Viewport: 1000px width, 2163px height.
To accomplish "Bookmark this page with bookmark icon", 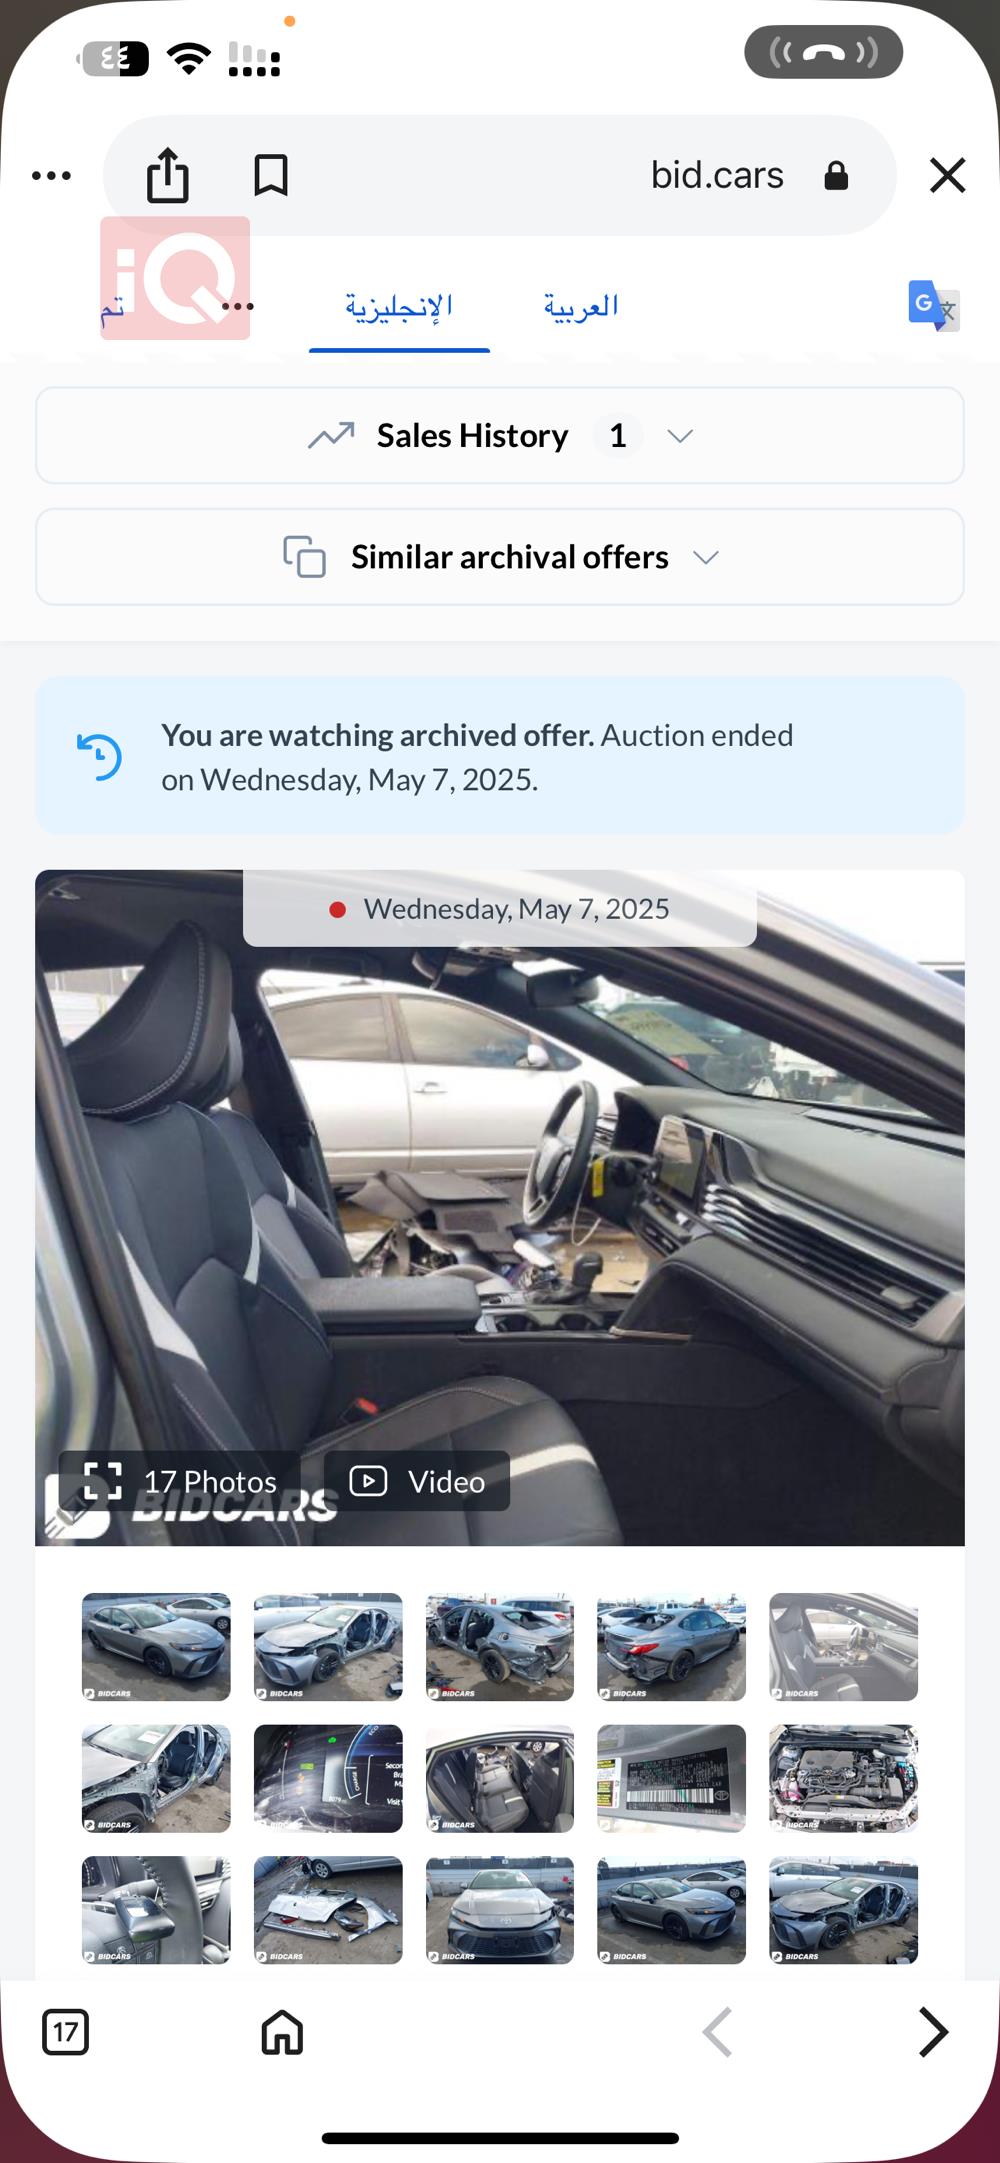I will 271,175.
